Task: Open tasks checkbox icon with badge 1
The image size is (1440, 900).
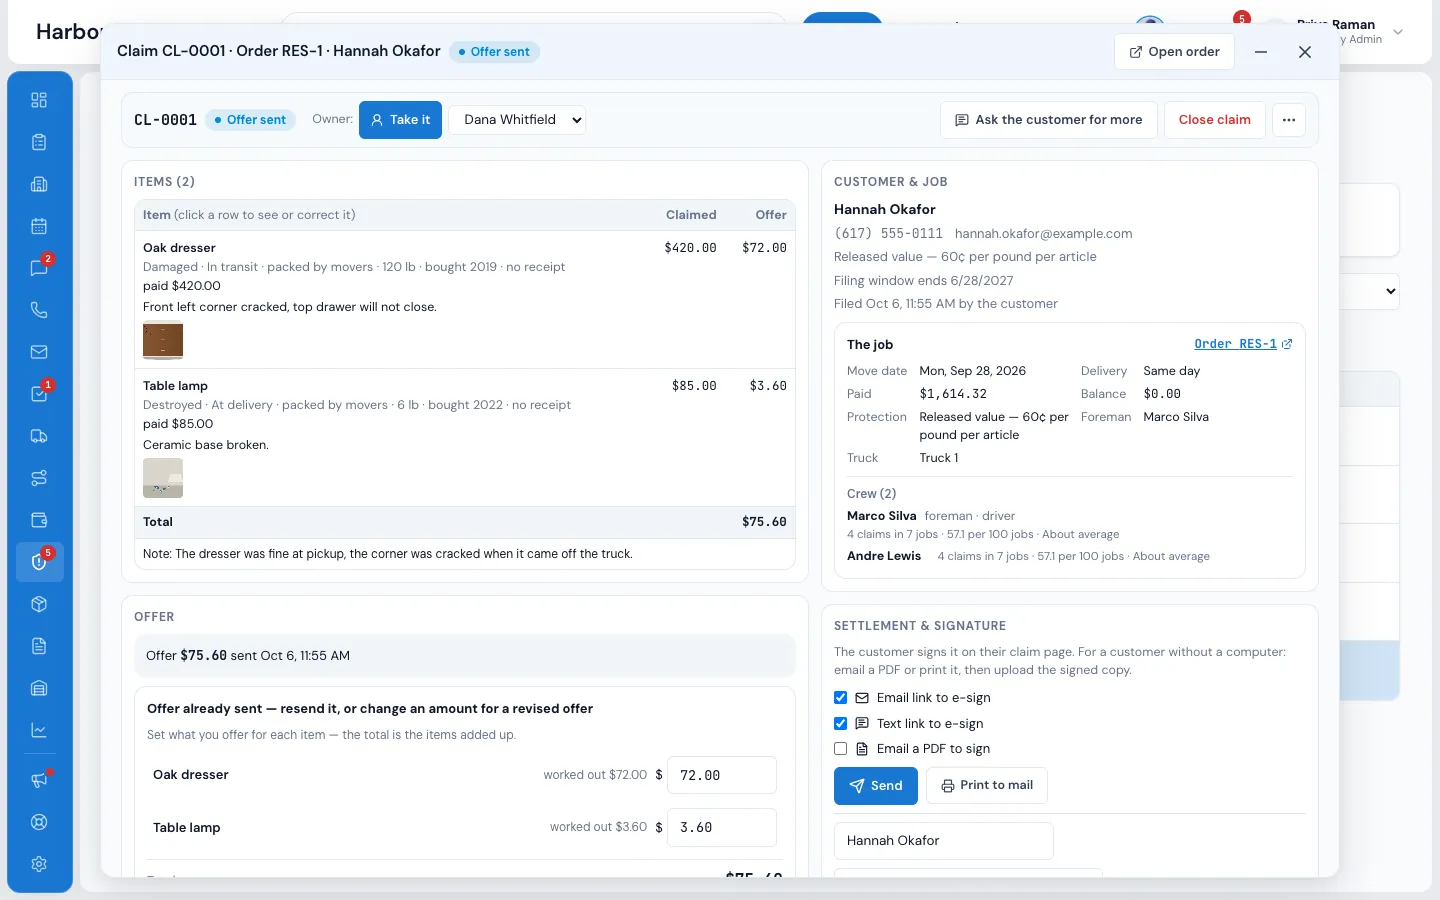Action: click(39, 394)
